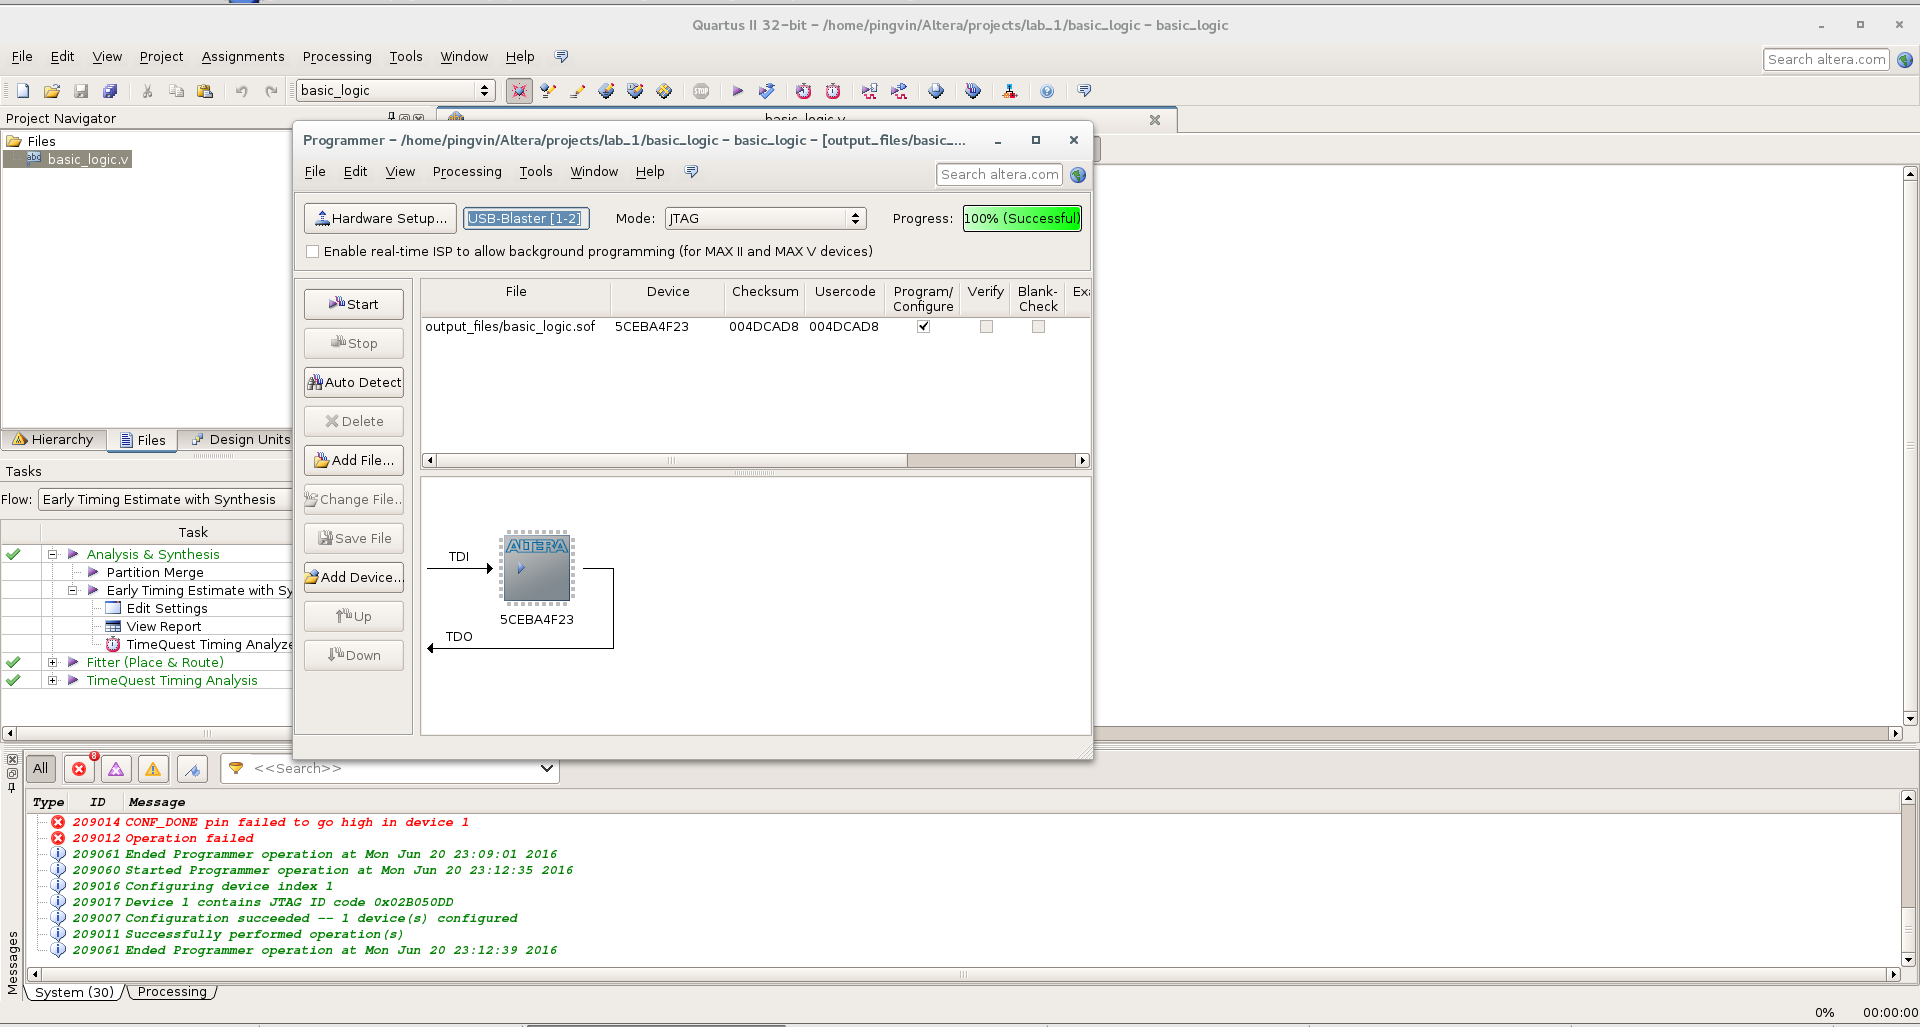
Task: Uncheck Program/Configure for basic_logic.sof
Action: (x=924, y=327)
